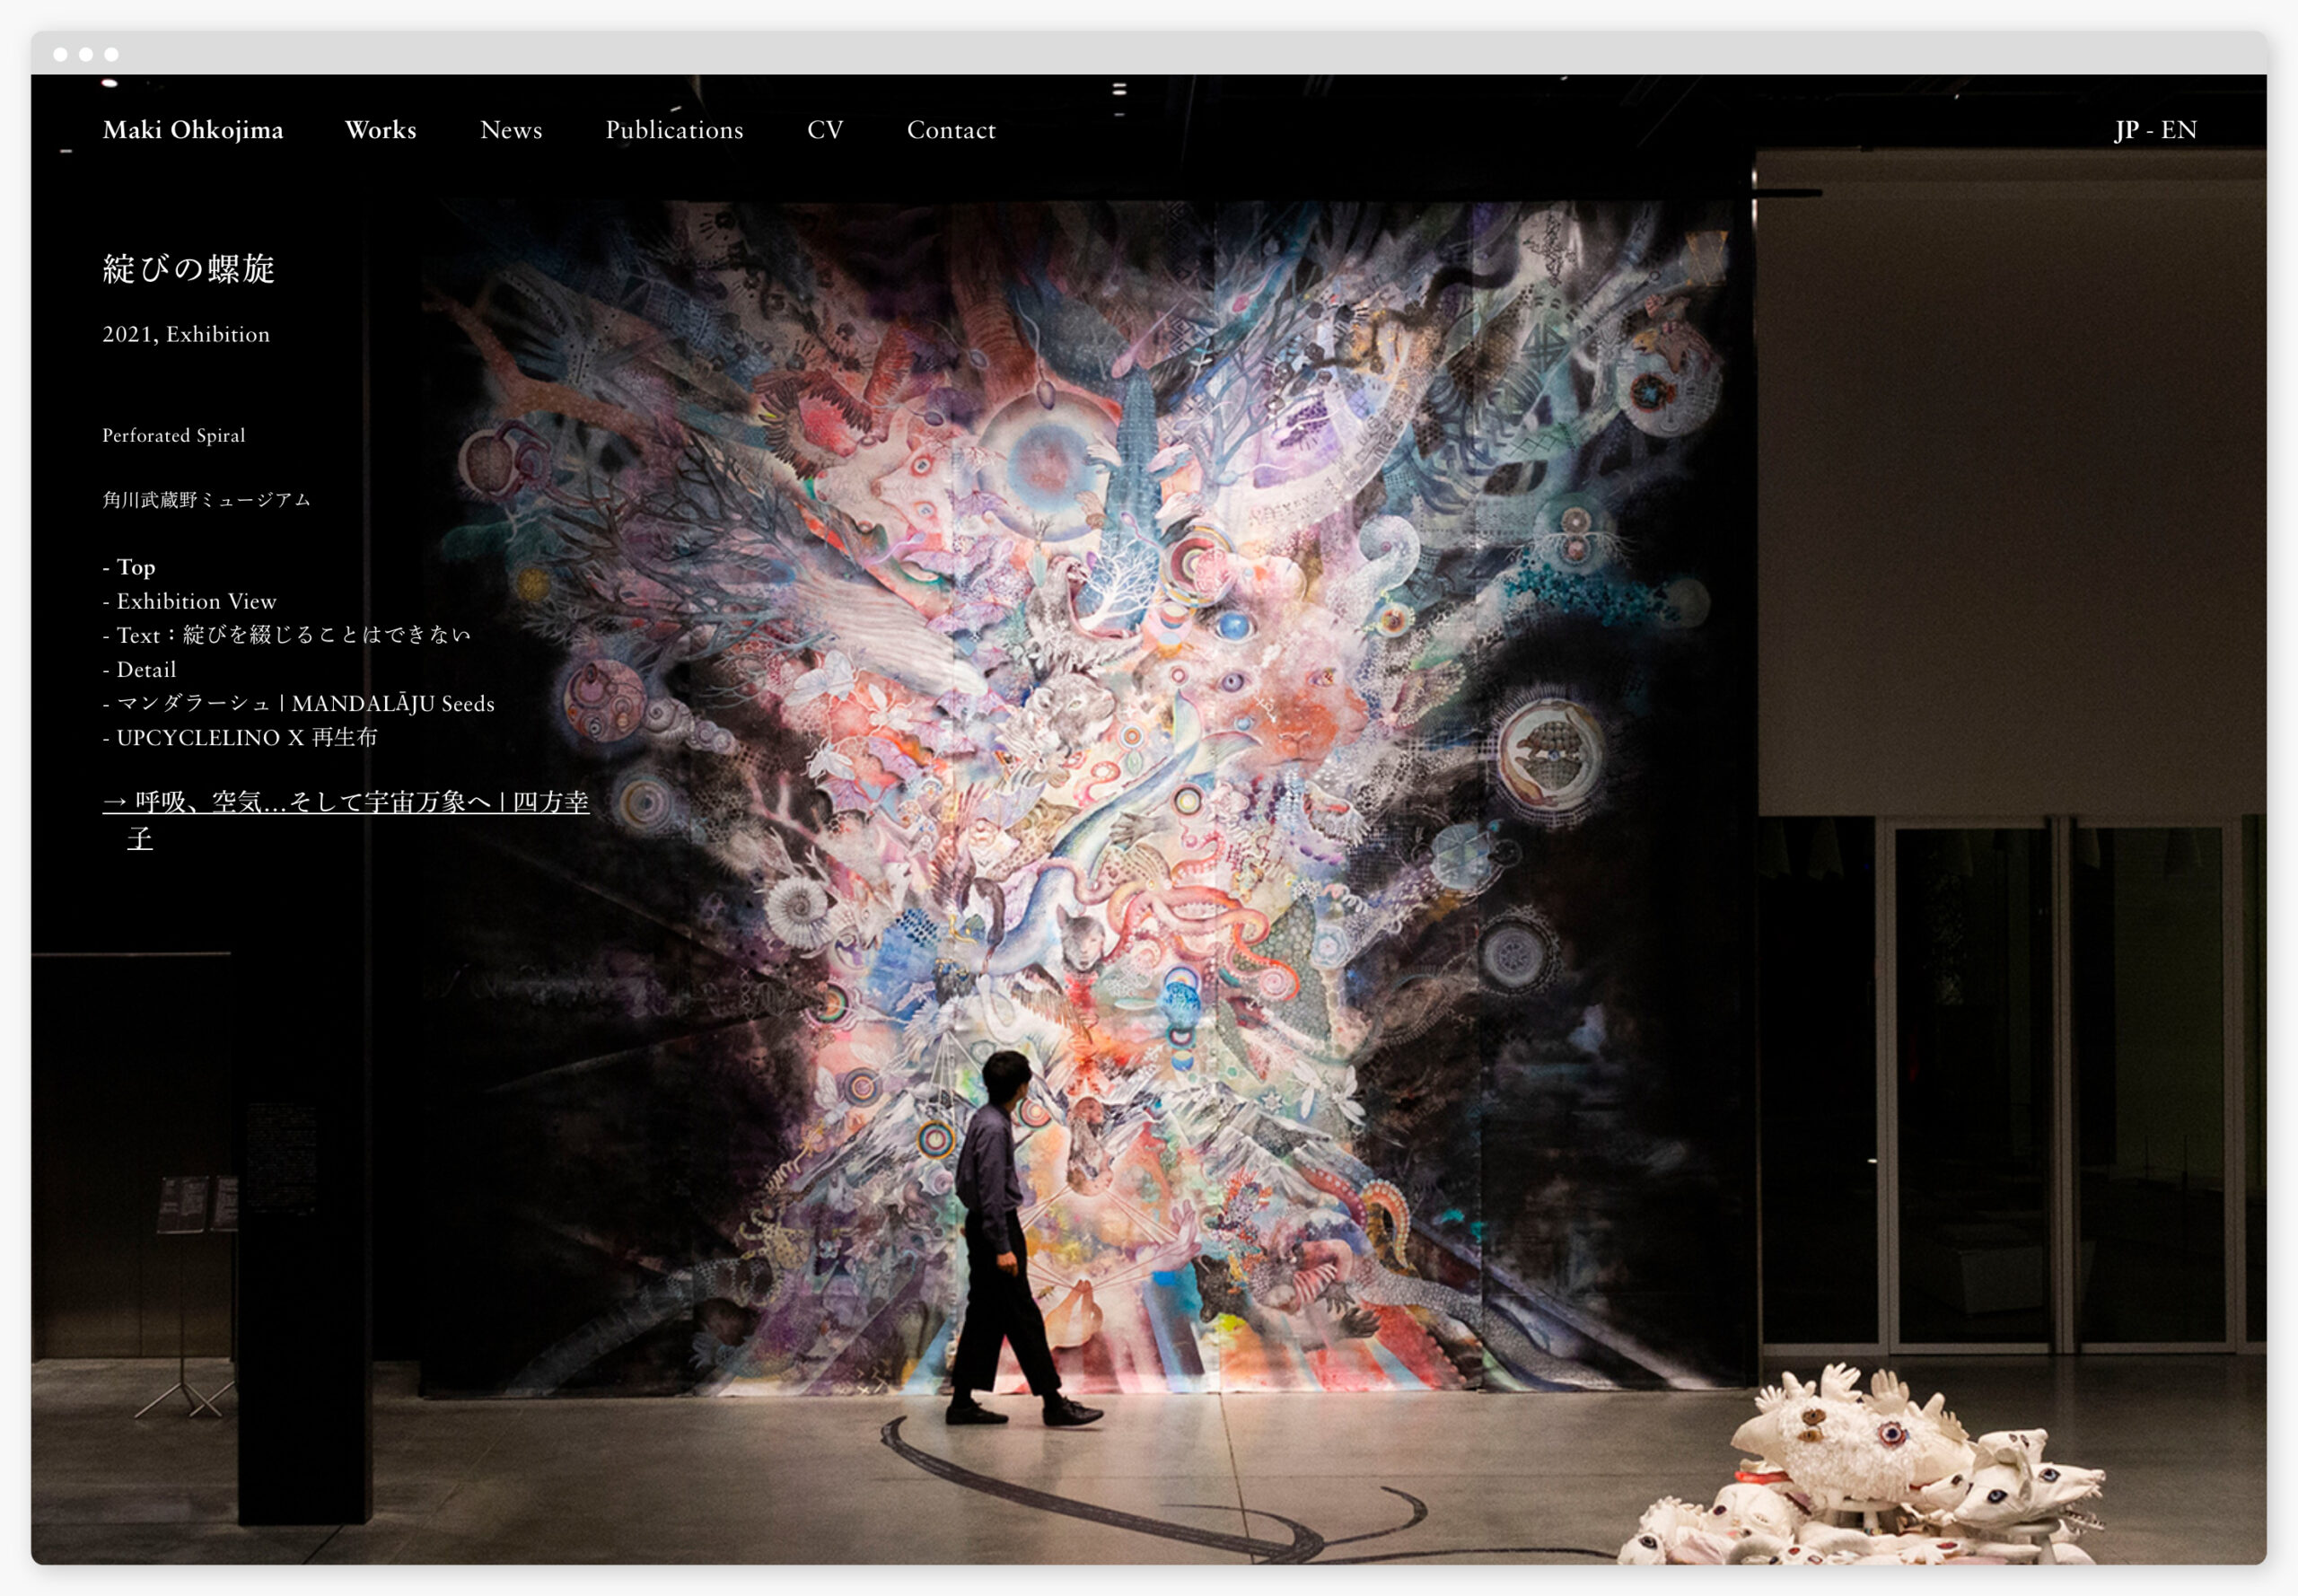The image size is (2298, 1596).
Task: Jump to the Top section link
Action: (x=129, y=567)
